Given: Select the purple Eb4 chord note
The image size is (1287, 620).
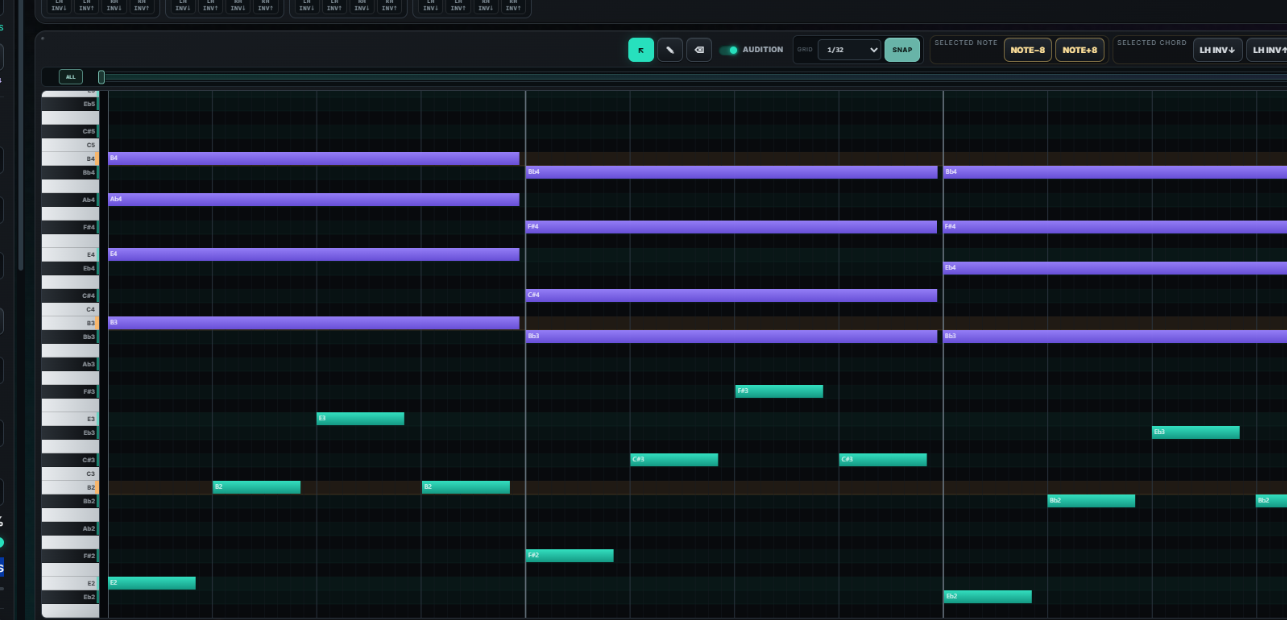Looking at the screenshot, I should point(1115,268).
